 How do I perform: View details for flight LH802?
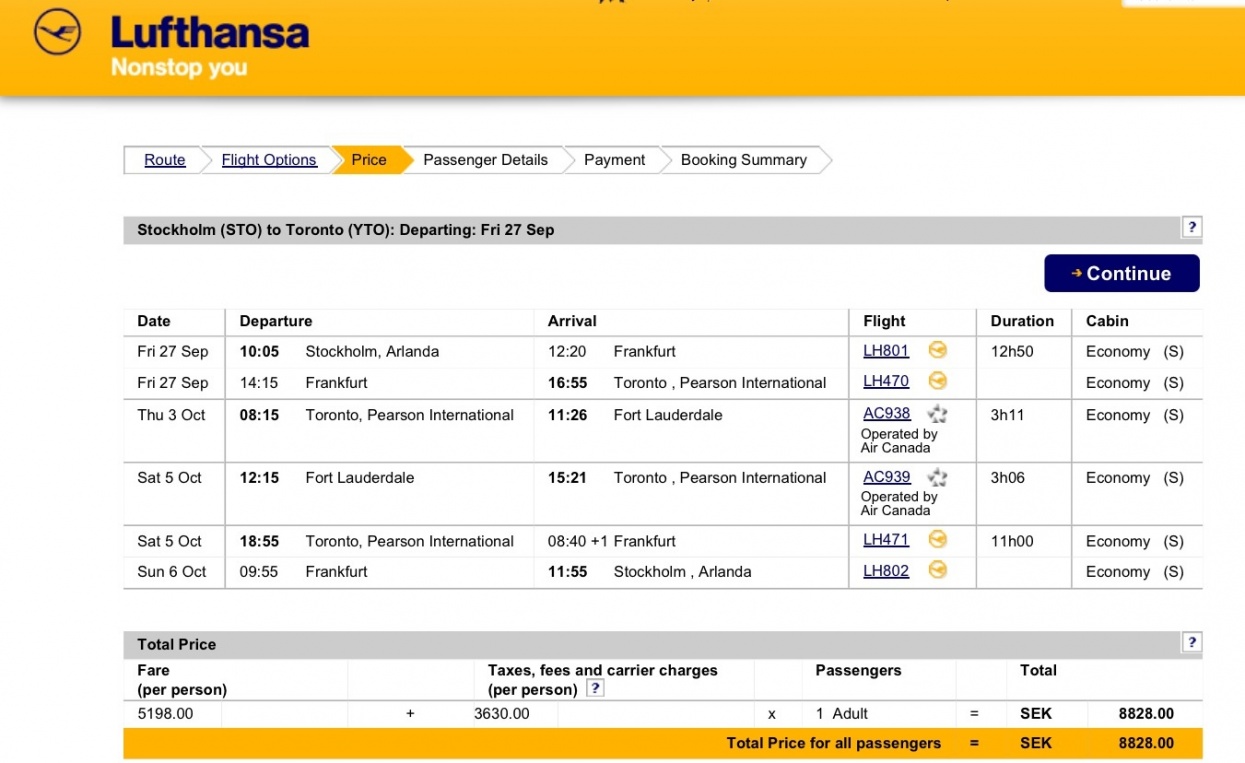point(886,571)
